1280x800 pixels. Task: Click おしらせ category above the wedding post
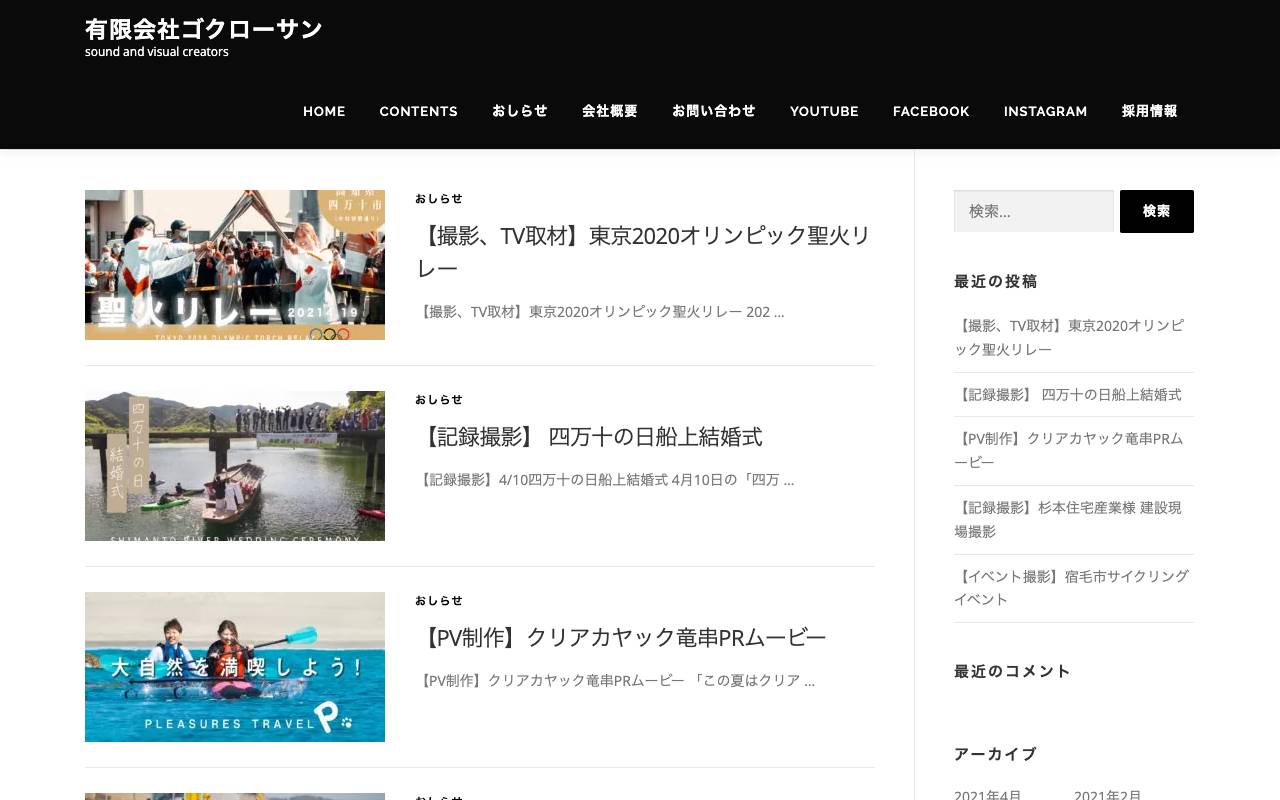pyautogui.click(x=439, y=400)
